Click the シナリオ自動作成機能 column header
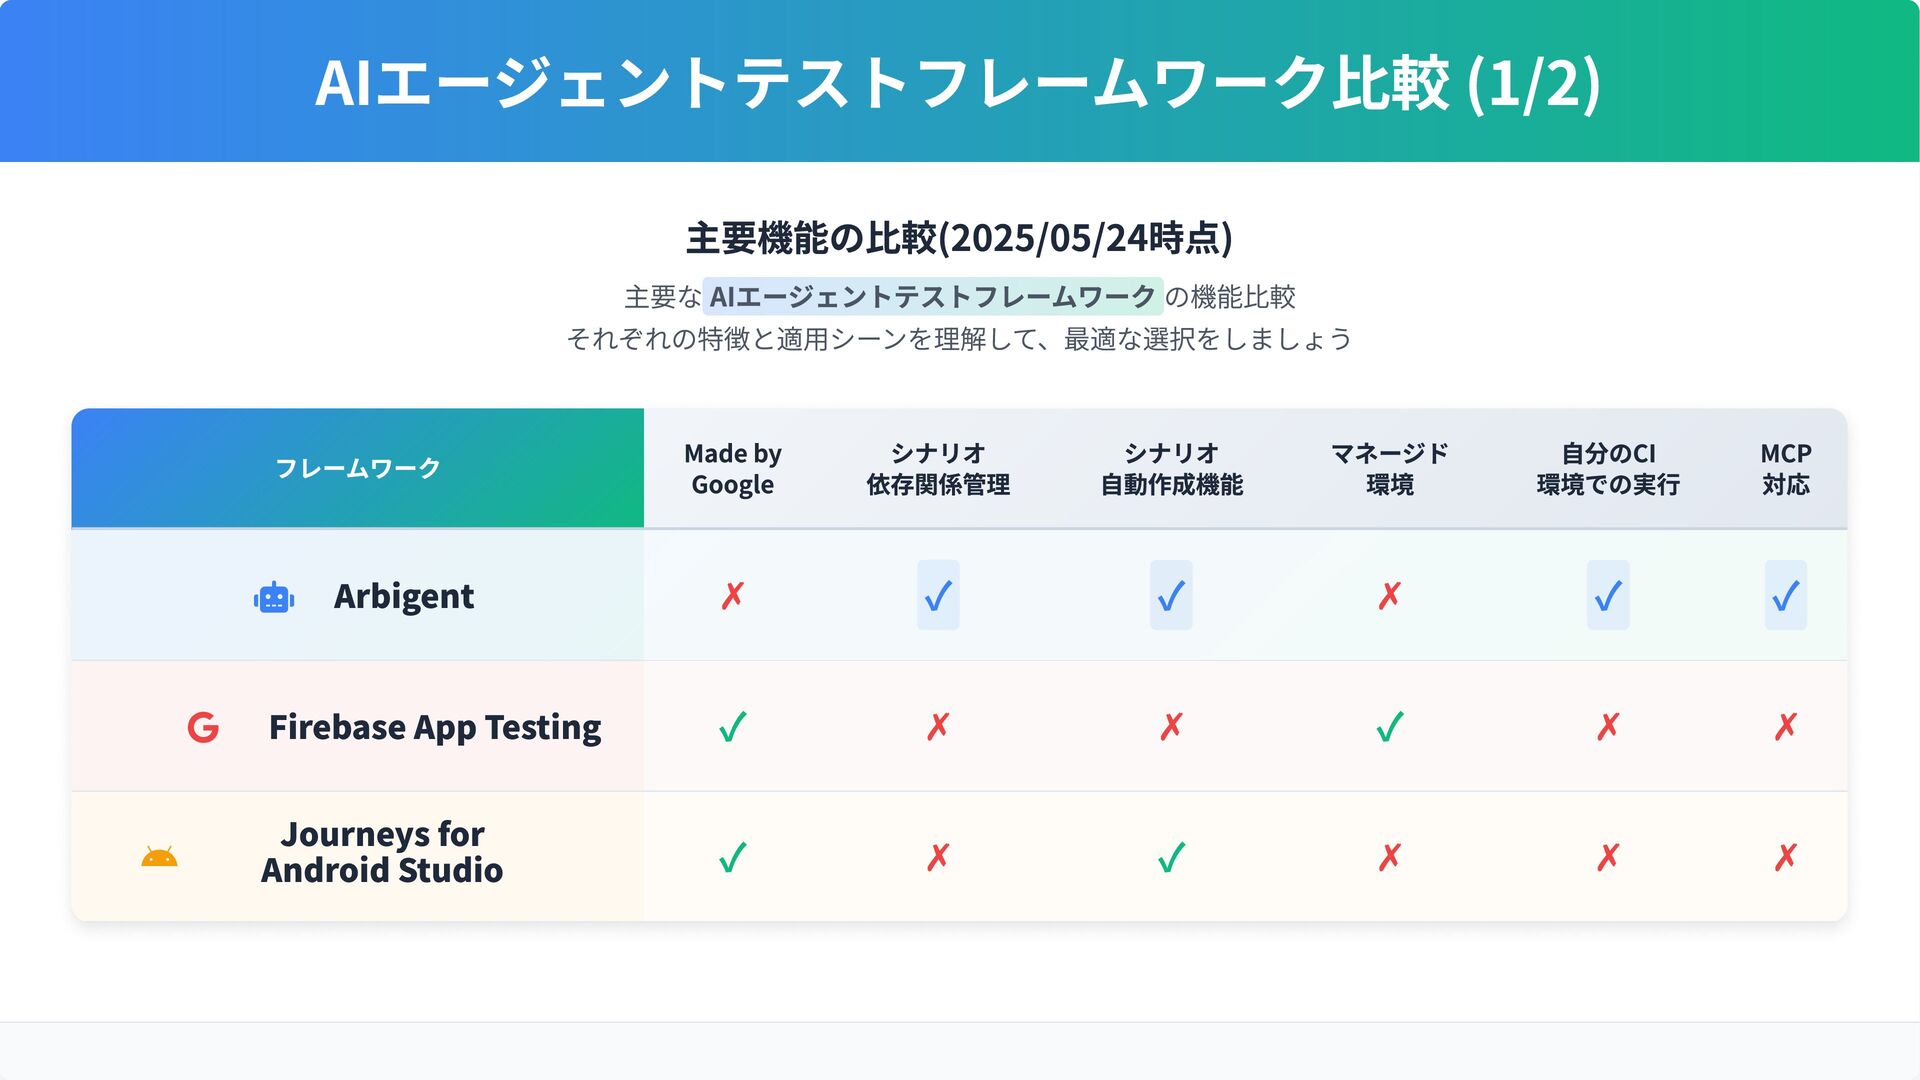The width and height of the screenshot is (1920, 1080). tap(1171, 468)
